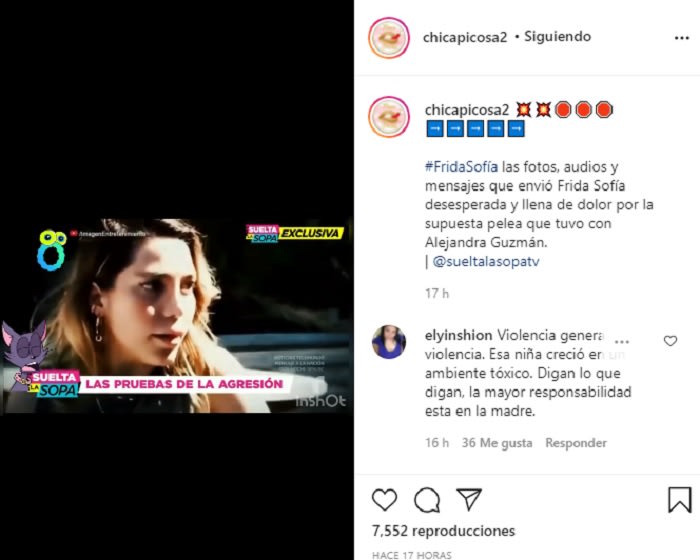Share post using paper plane icon
Screen dimensions: 700x560
[469, 499]
